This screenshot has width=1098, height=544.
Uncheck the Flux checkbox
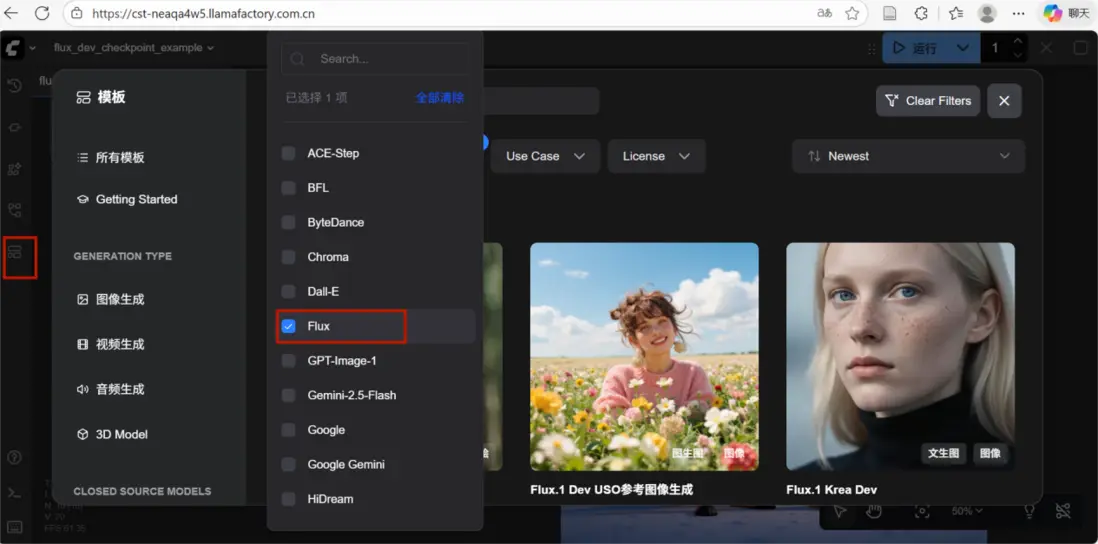tap(289, 326)
